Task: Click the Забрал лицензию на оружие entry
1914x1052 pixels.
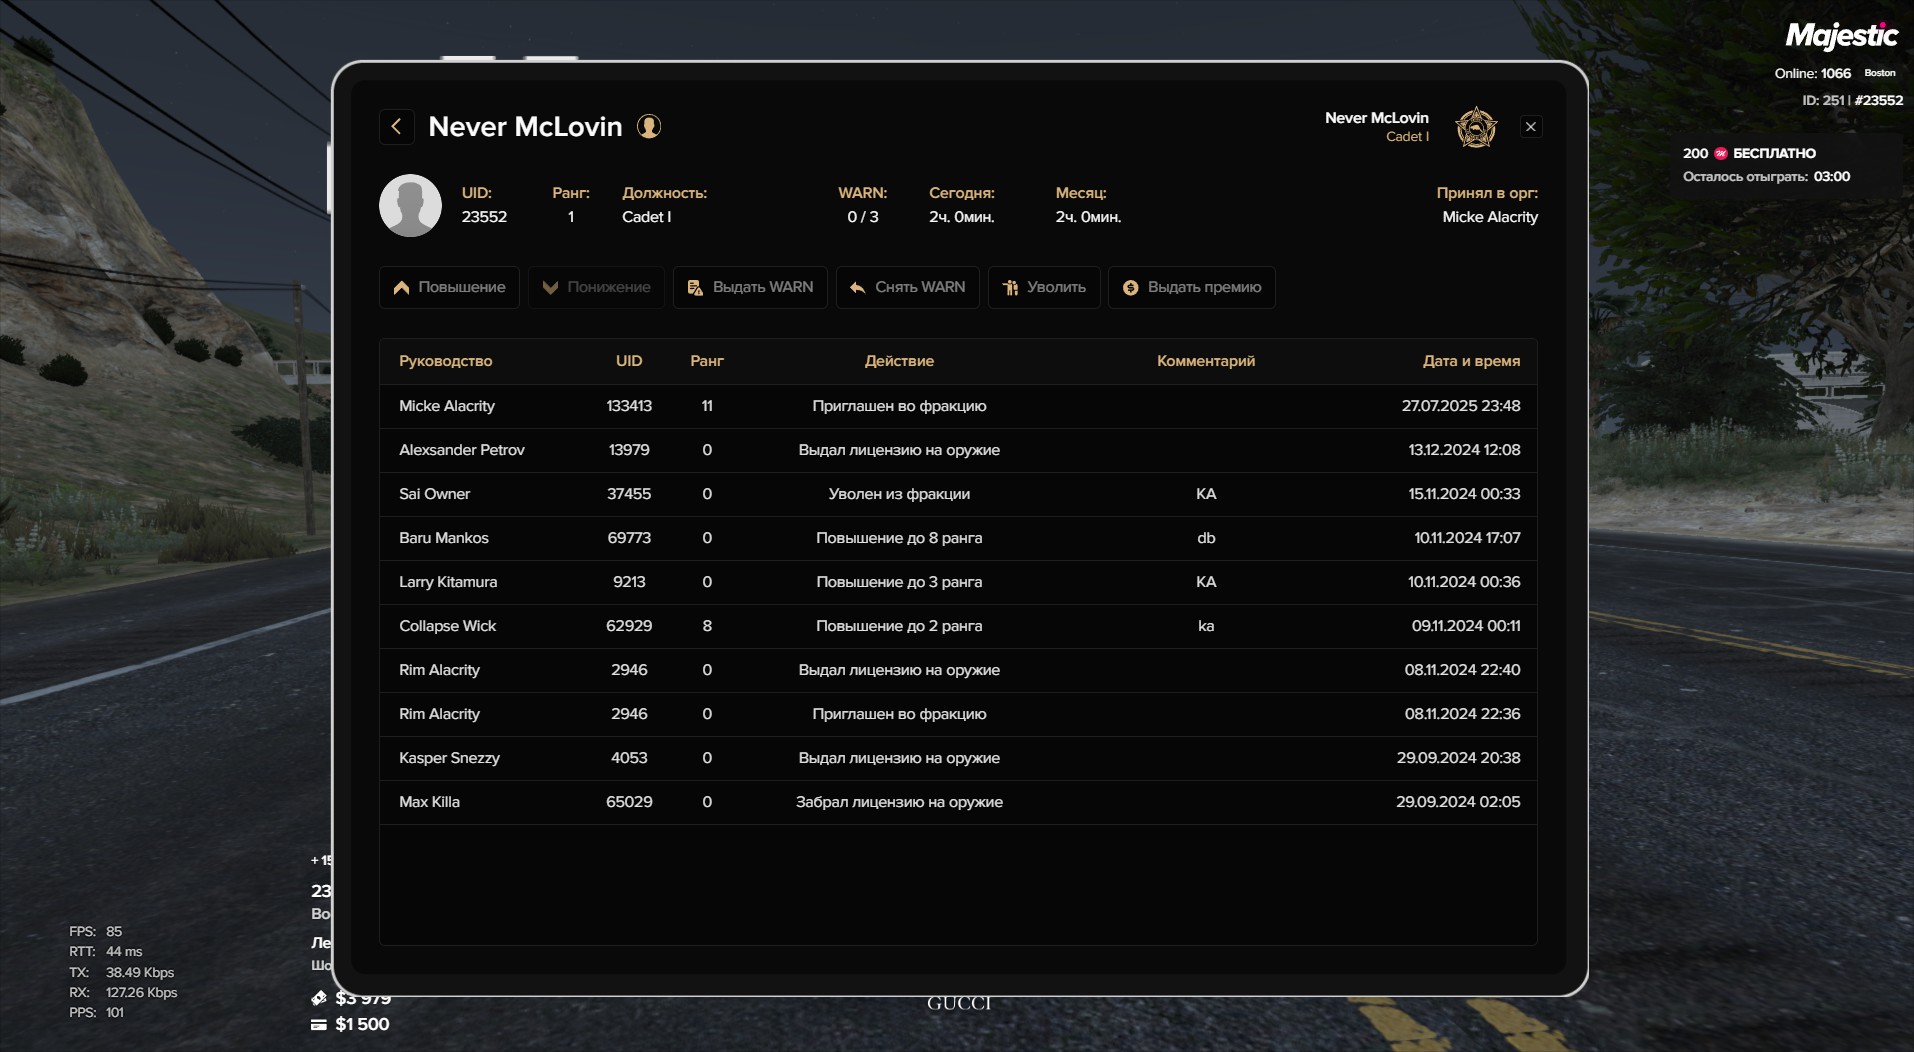Action: 899,802
